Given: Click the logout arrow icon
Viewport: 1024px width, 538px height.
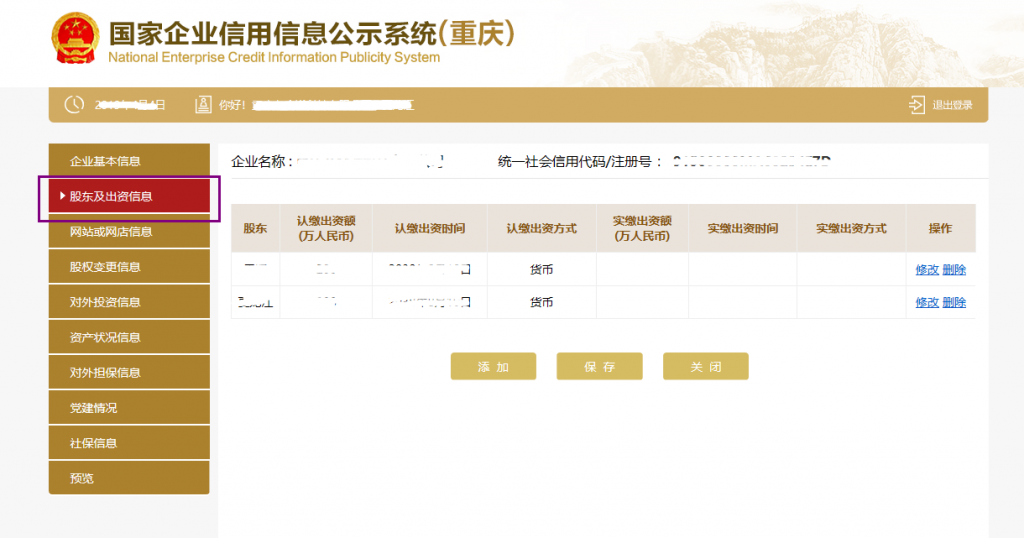Looking at the screenshot, I should click(916, 104).
